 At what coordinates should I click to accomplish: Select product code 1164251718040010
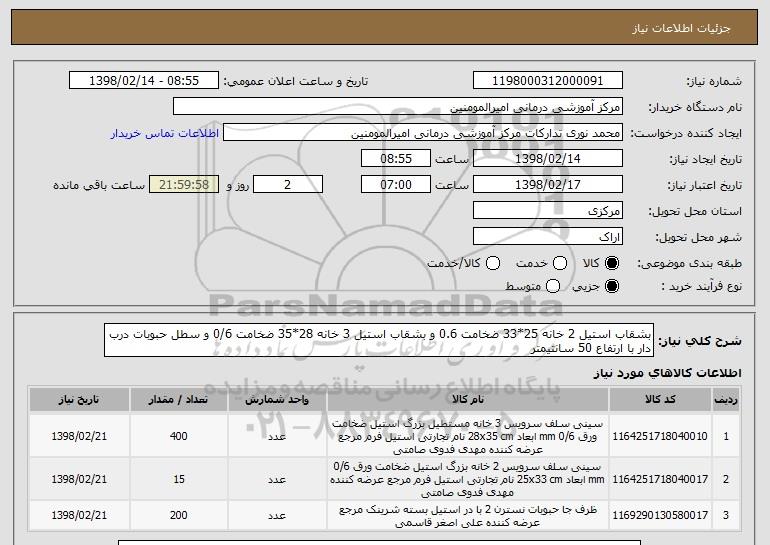[x=660, y=436]
